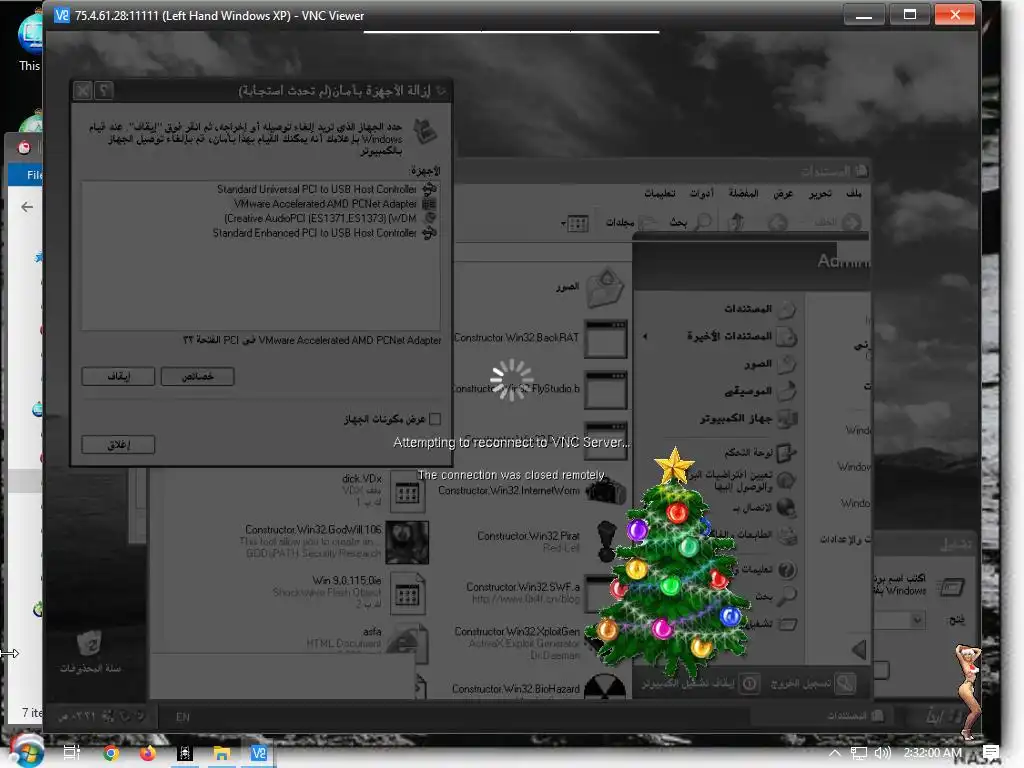Click the إغلاق (Close) button in the dialog

(x=118, y=444)
